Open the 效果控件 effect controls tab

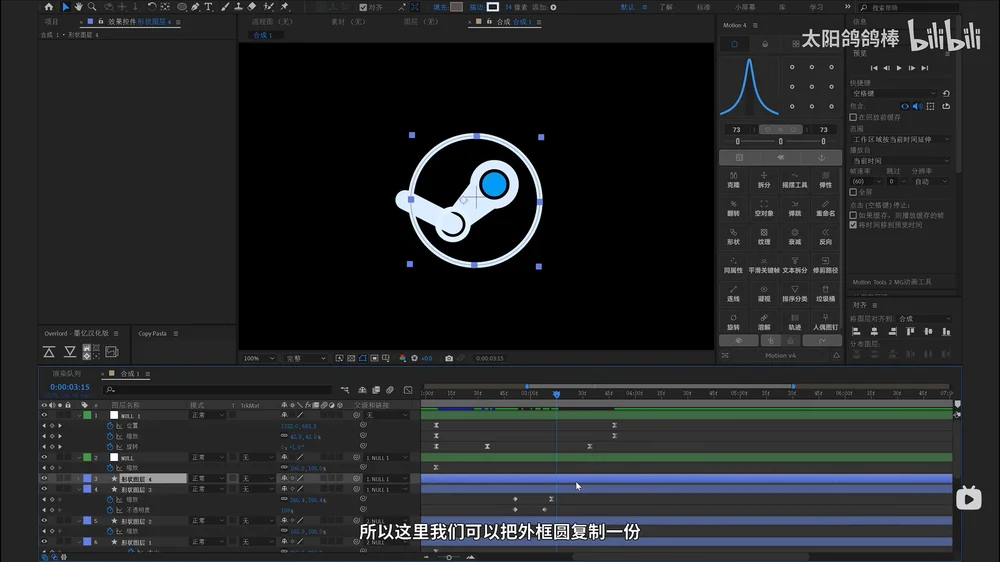(x=139, y=22)
